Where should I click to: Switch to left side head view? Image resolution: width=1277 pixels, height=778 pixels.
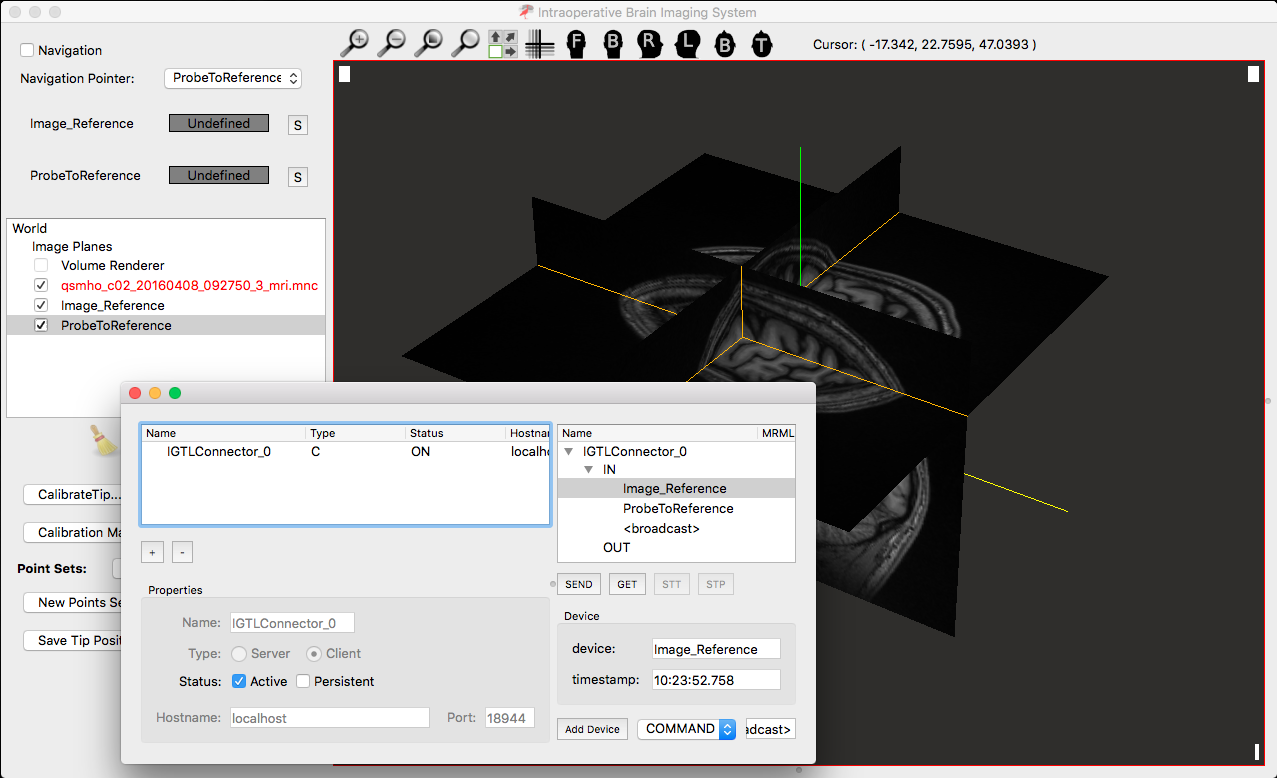click(687, 44)
